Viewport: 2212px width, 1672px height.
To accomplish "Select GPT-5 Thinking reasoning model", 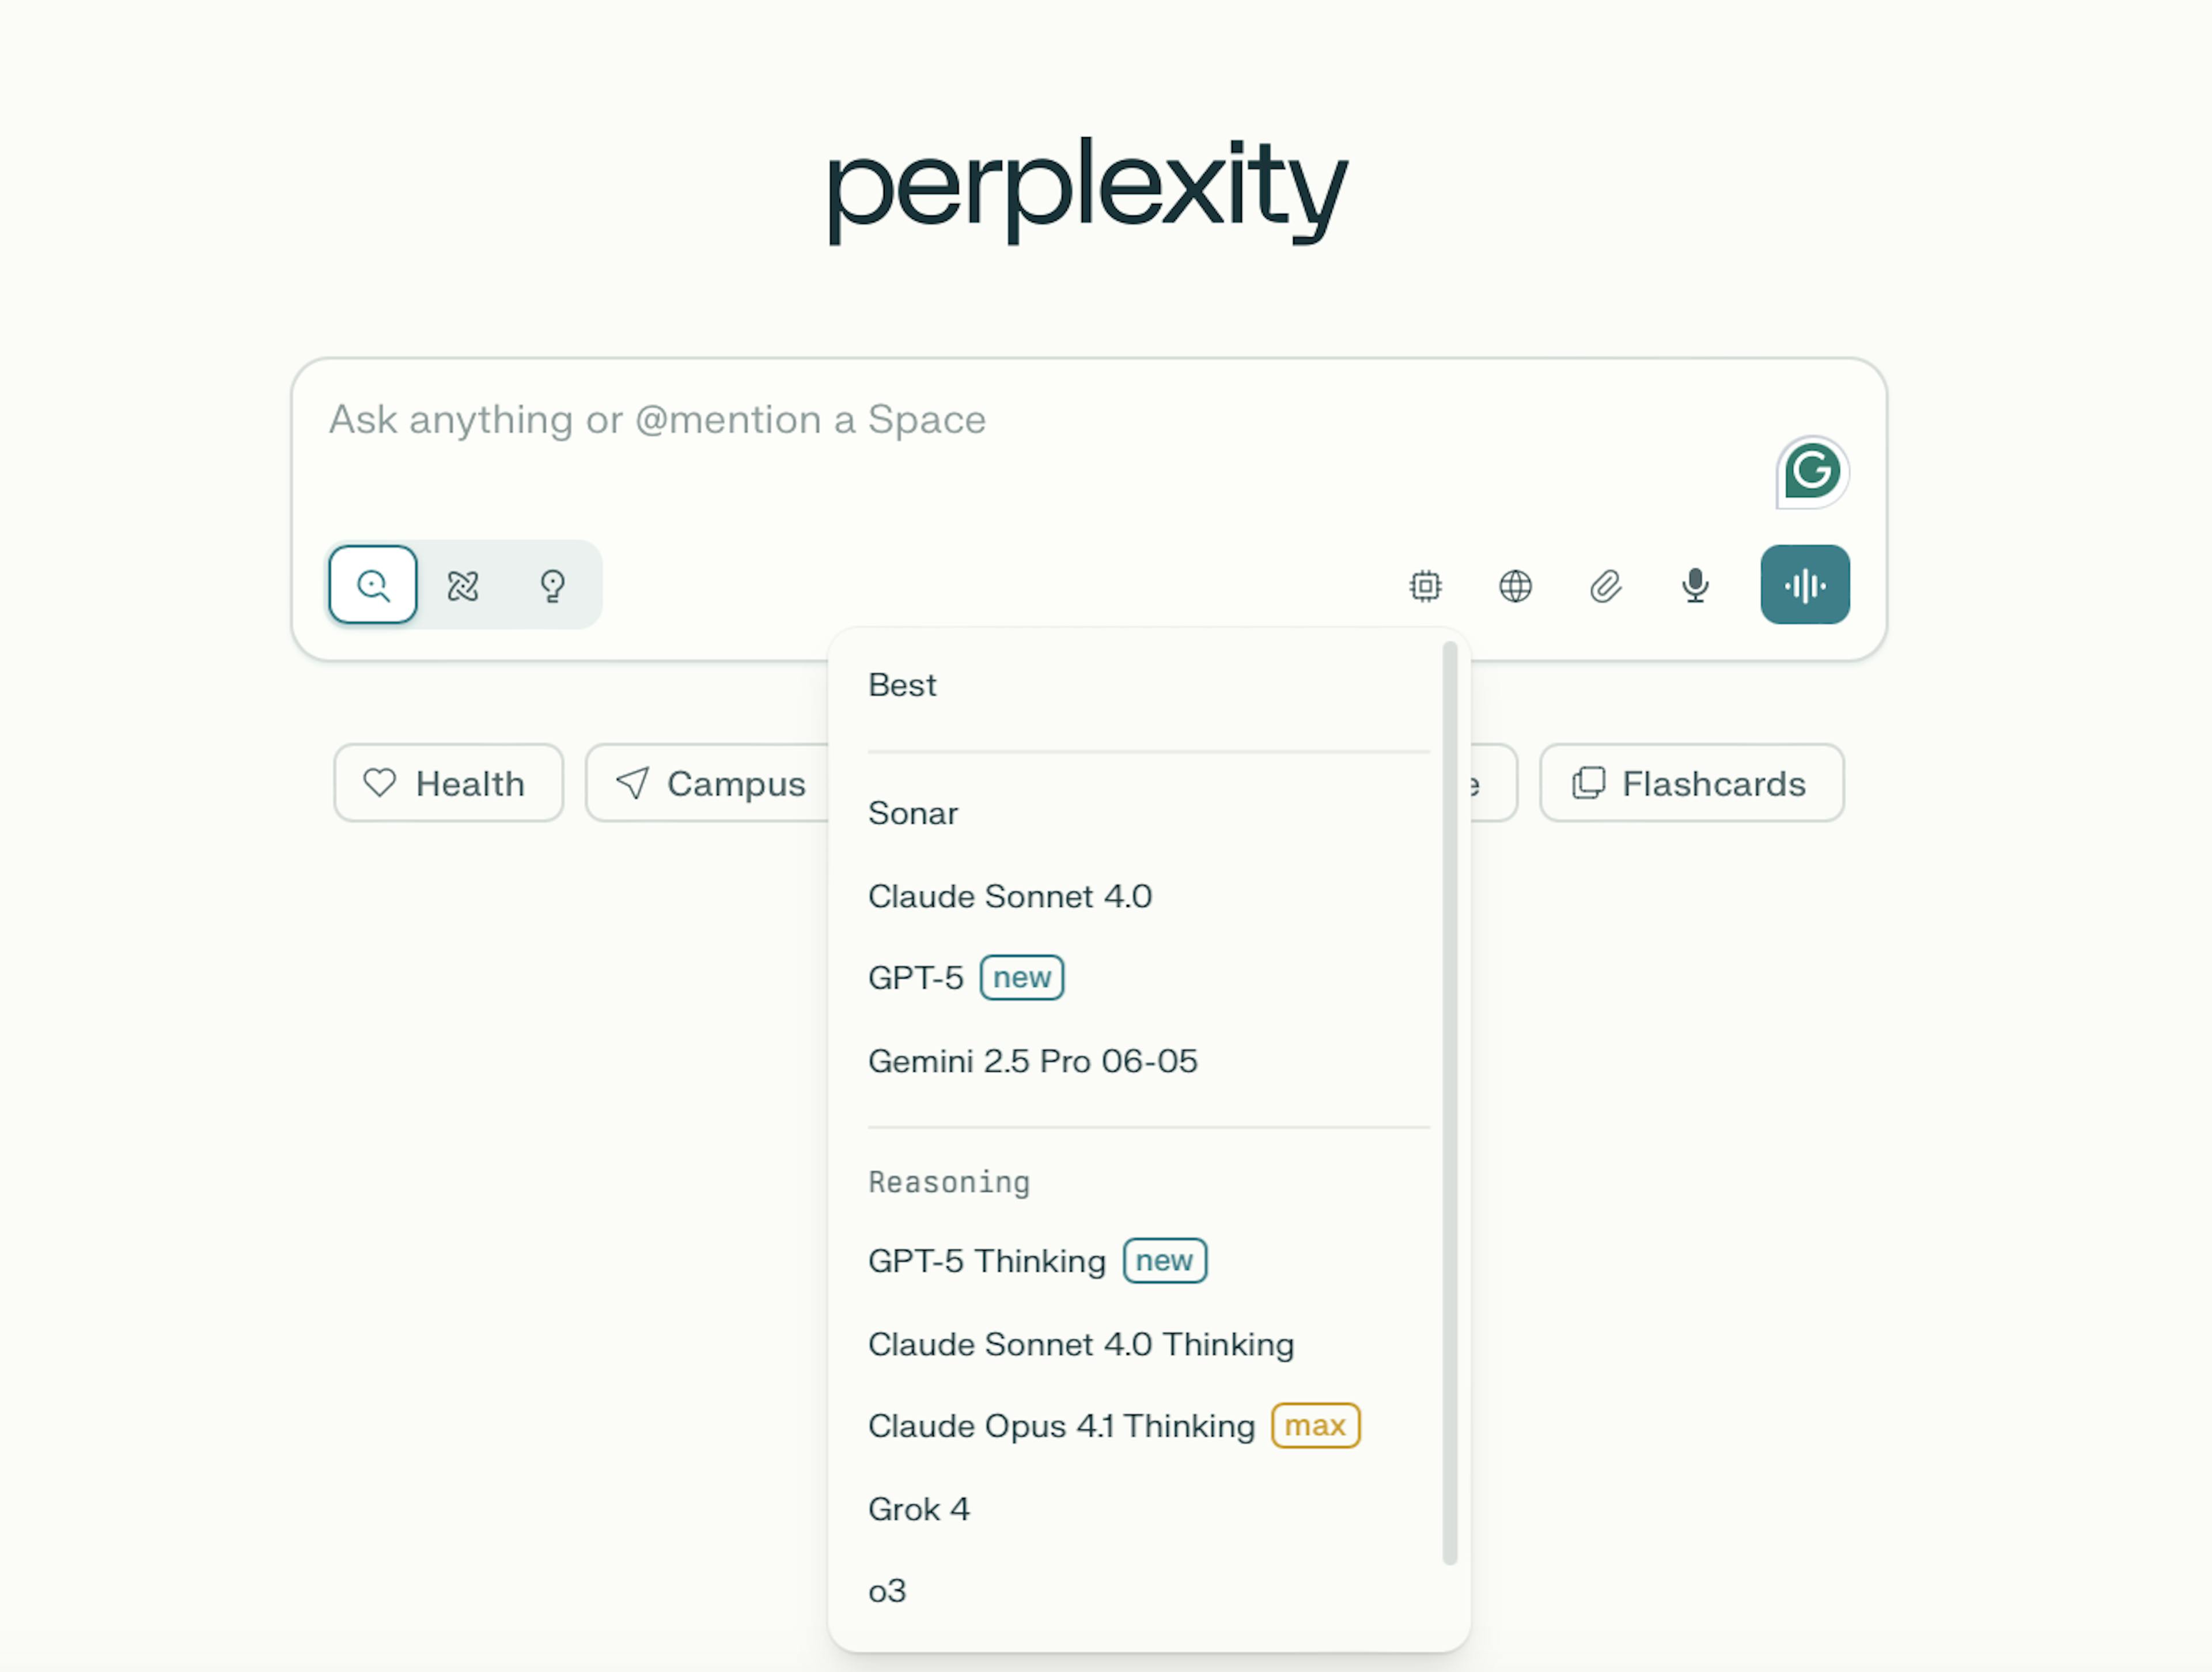I will 987,1261.
